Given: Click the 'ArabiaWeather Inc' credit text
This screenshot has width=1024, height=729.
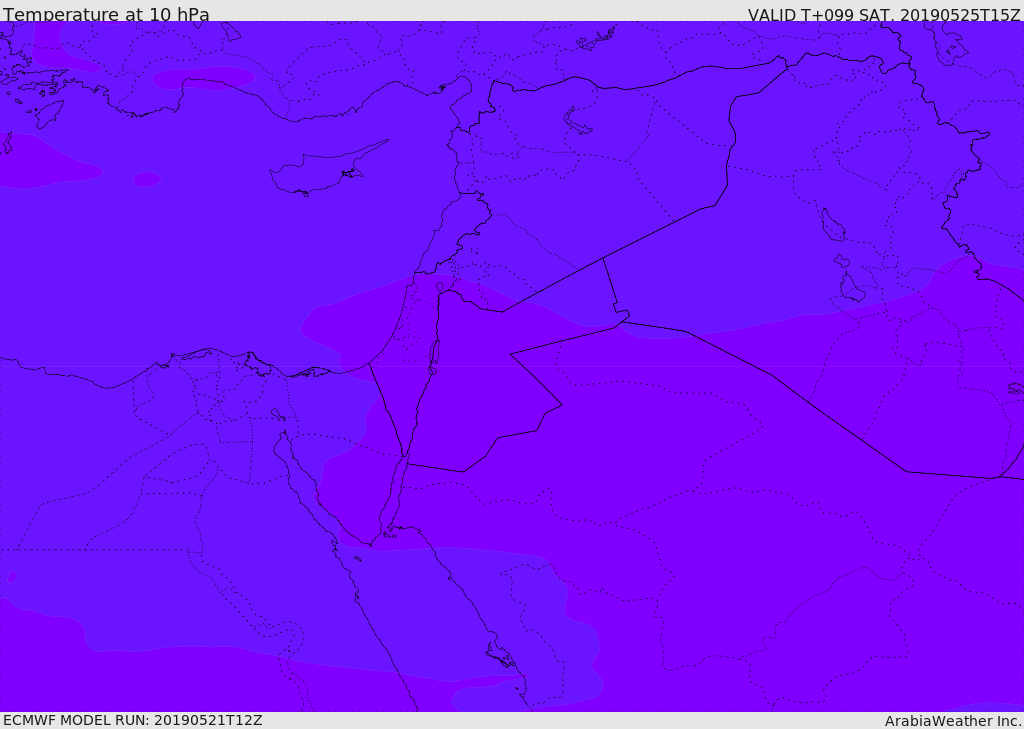Looking at the screenshot, I should [953, 721].
